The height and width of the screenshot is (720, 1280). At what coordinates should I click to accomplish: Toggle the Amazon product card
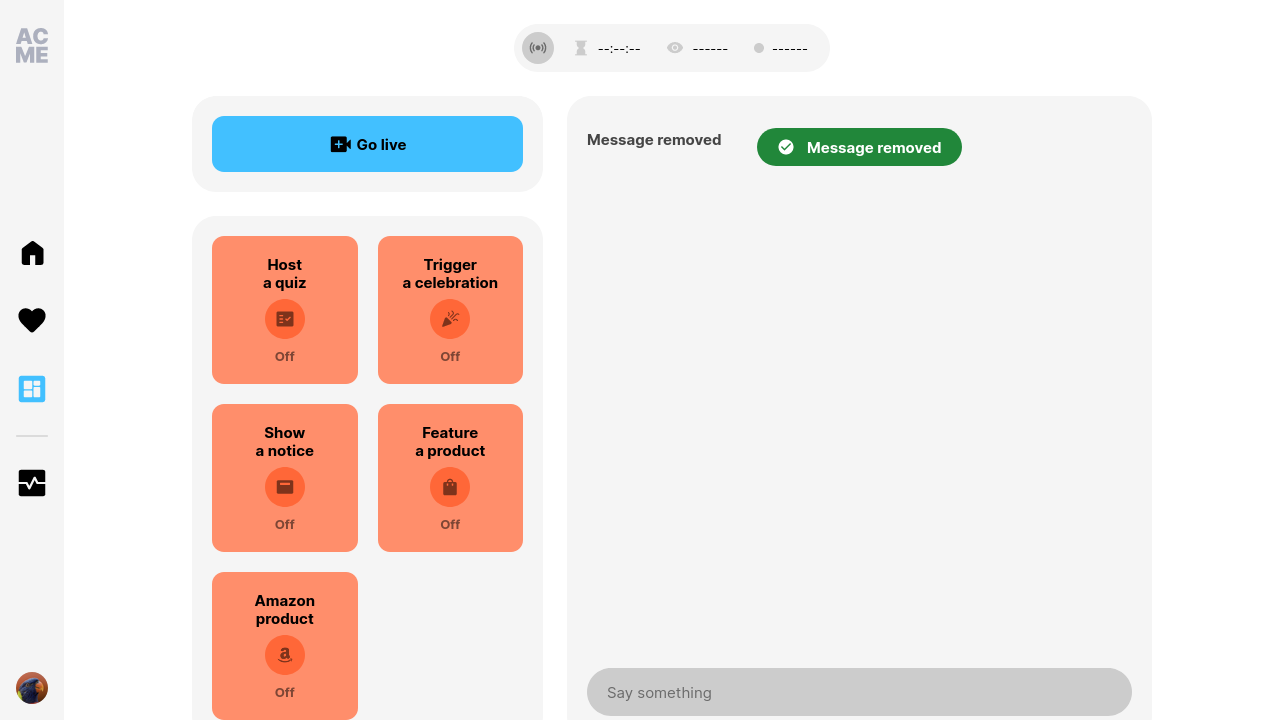point(285,646)
